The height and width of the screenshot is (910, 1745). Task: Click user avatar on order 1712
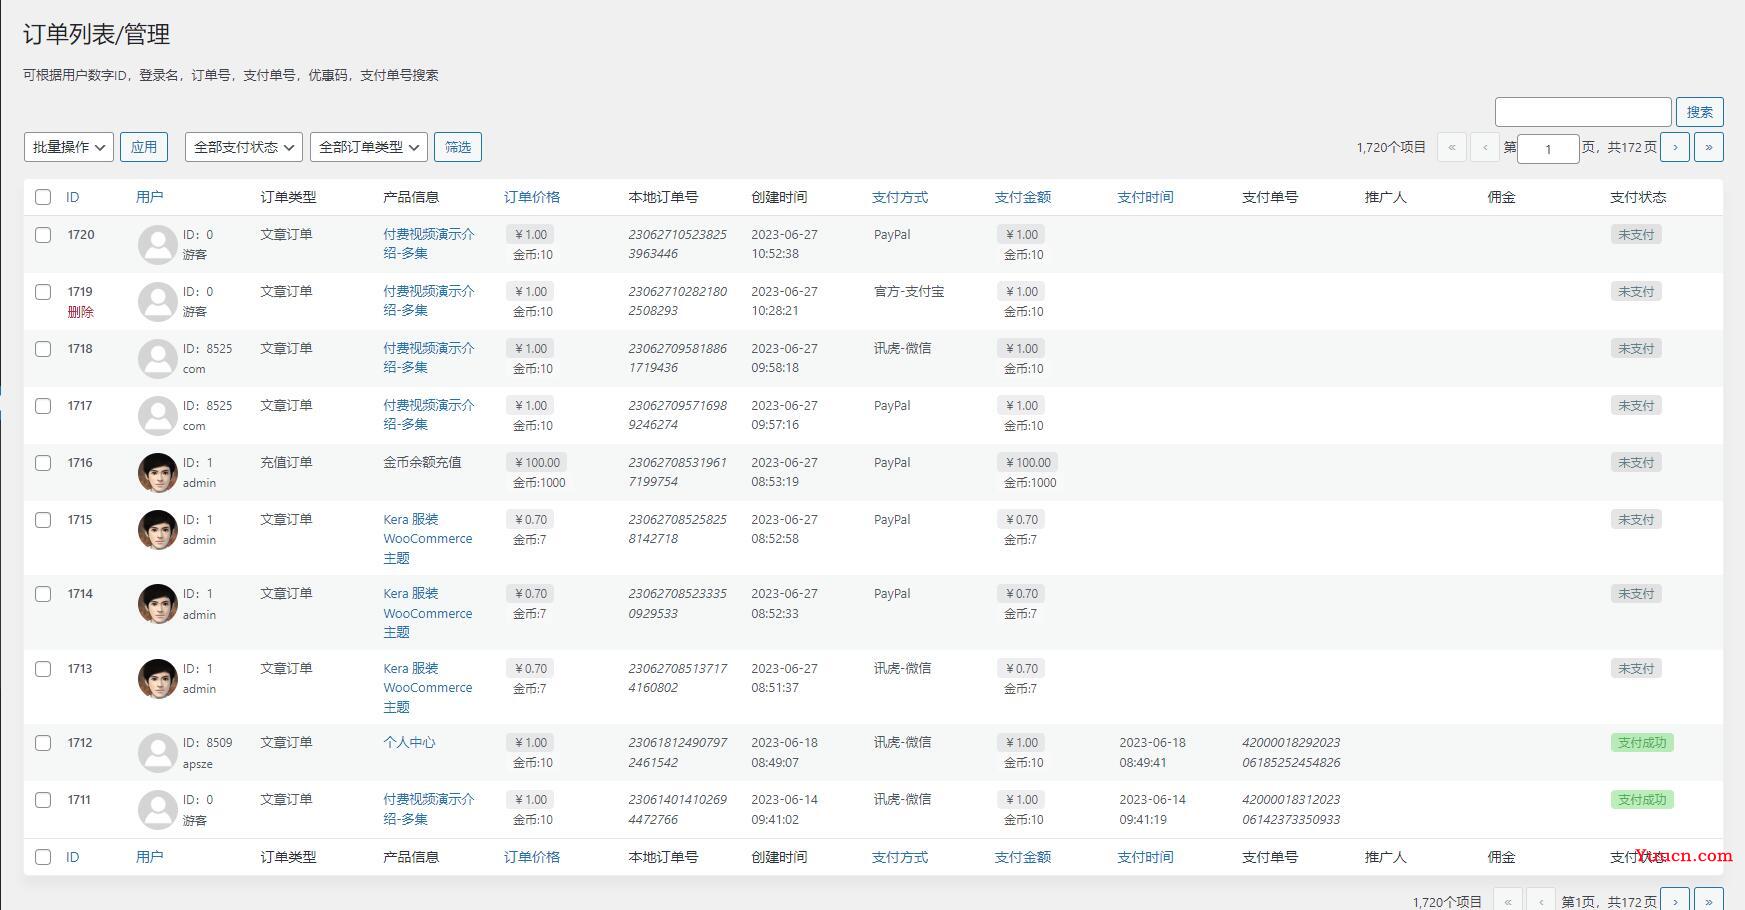click(x=157, y=752)
